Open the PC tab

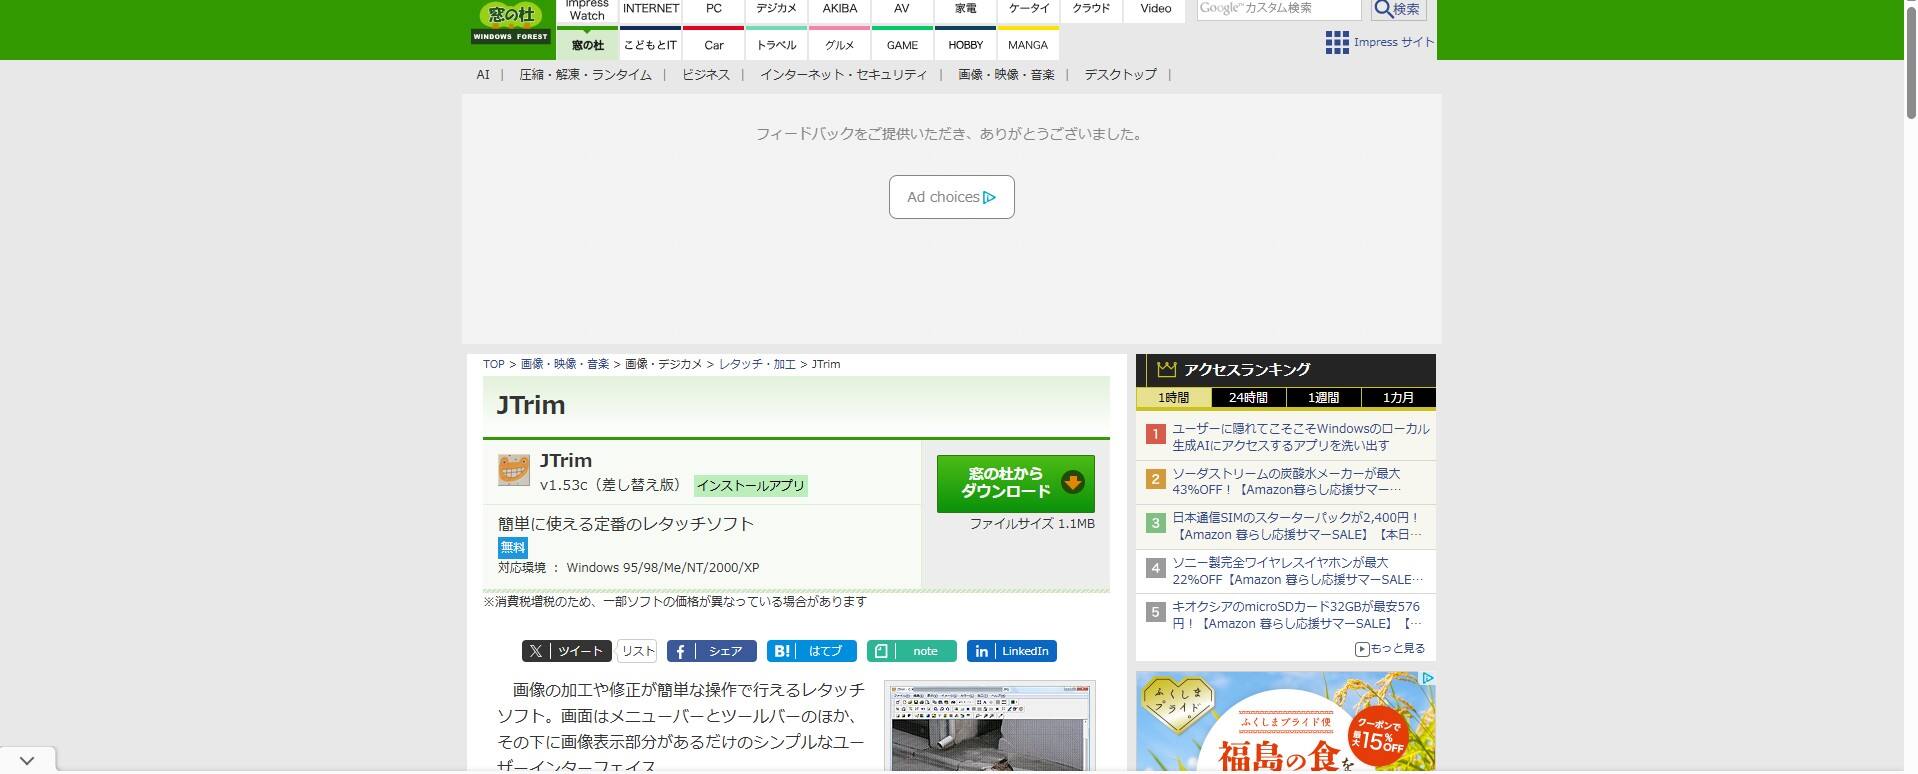[713, 12]
